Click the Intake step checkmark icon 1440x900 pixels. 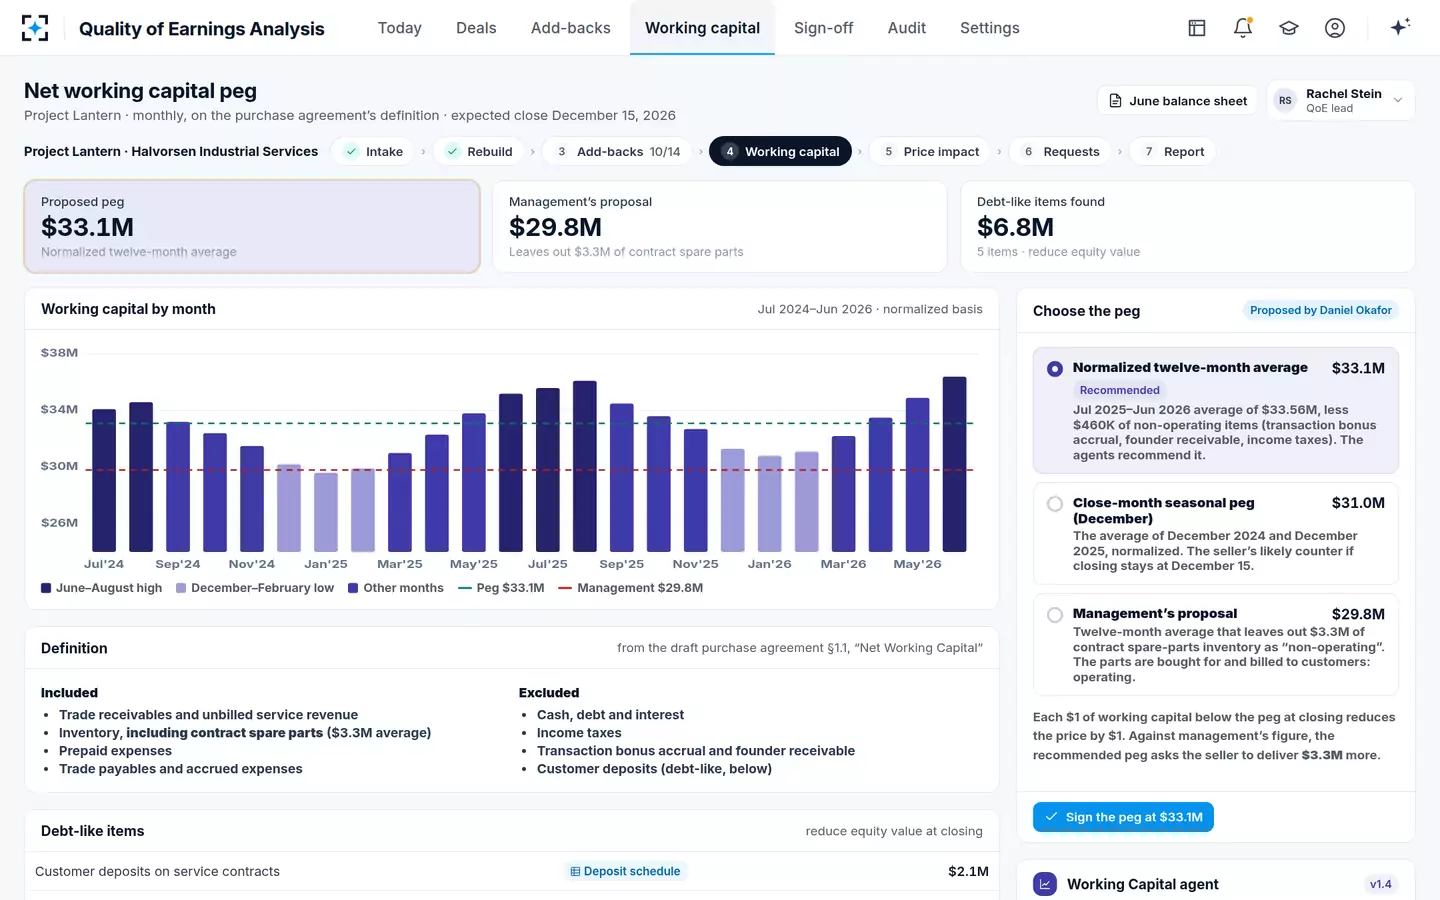pos(351,152)
